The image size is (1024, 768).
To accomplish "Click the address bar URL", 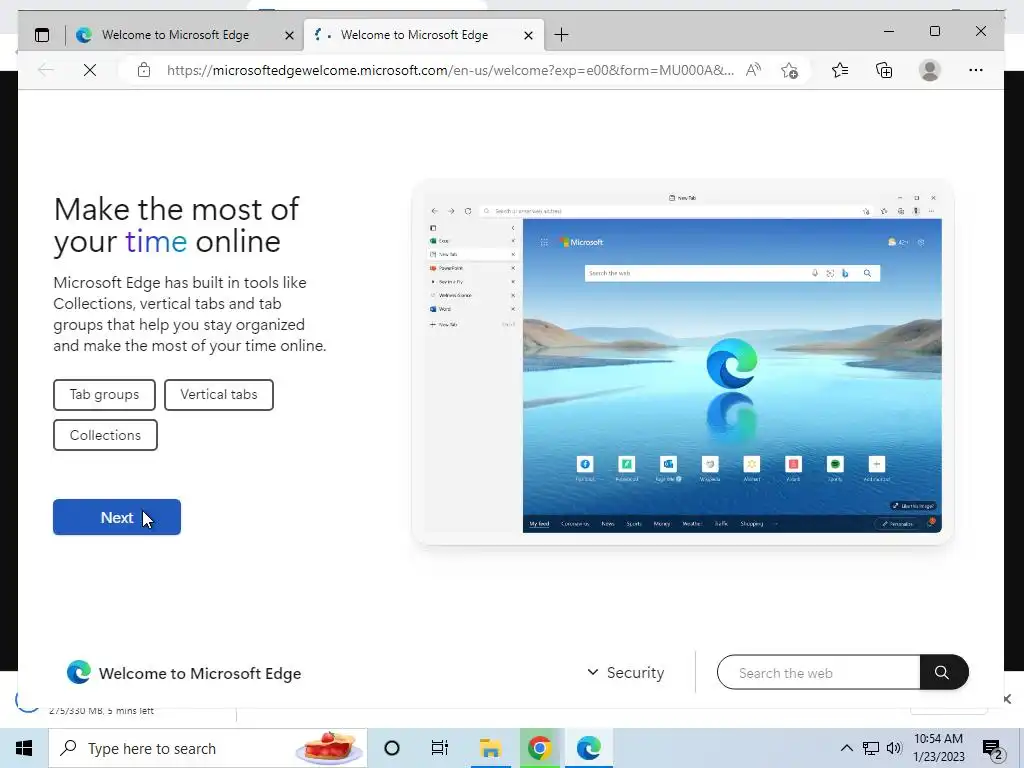I will coord(450,70).
